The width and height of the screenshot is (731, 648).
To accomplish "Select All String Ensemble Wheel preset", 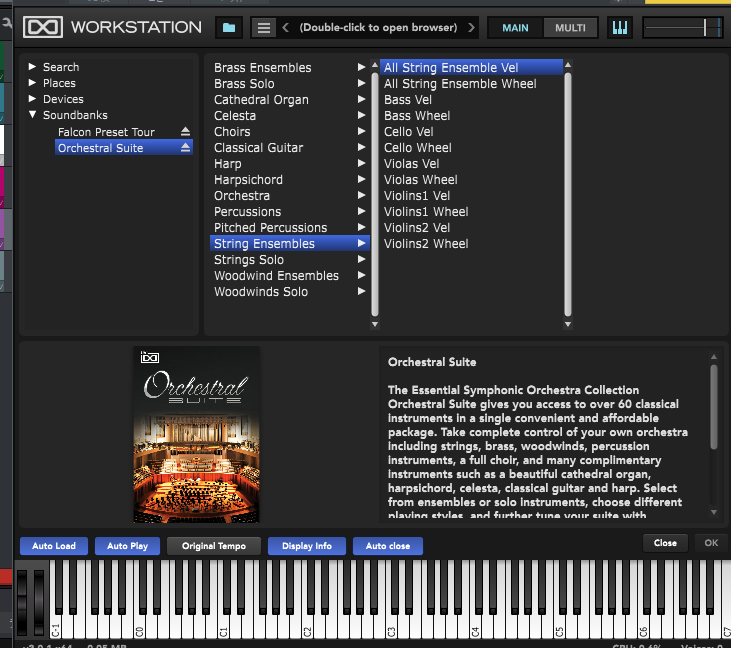I will point(471,84).
